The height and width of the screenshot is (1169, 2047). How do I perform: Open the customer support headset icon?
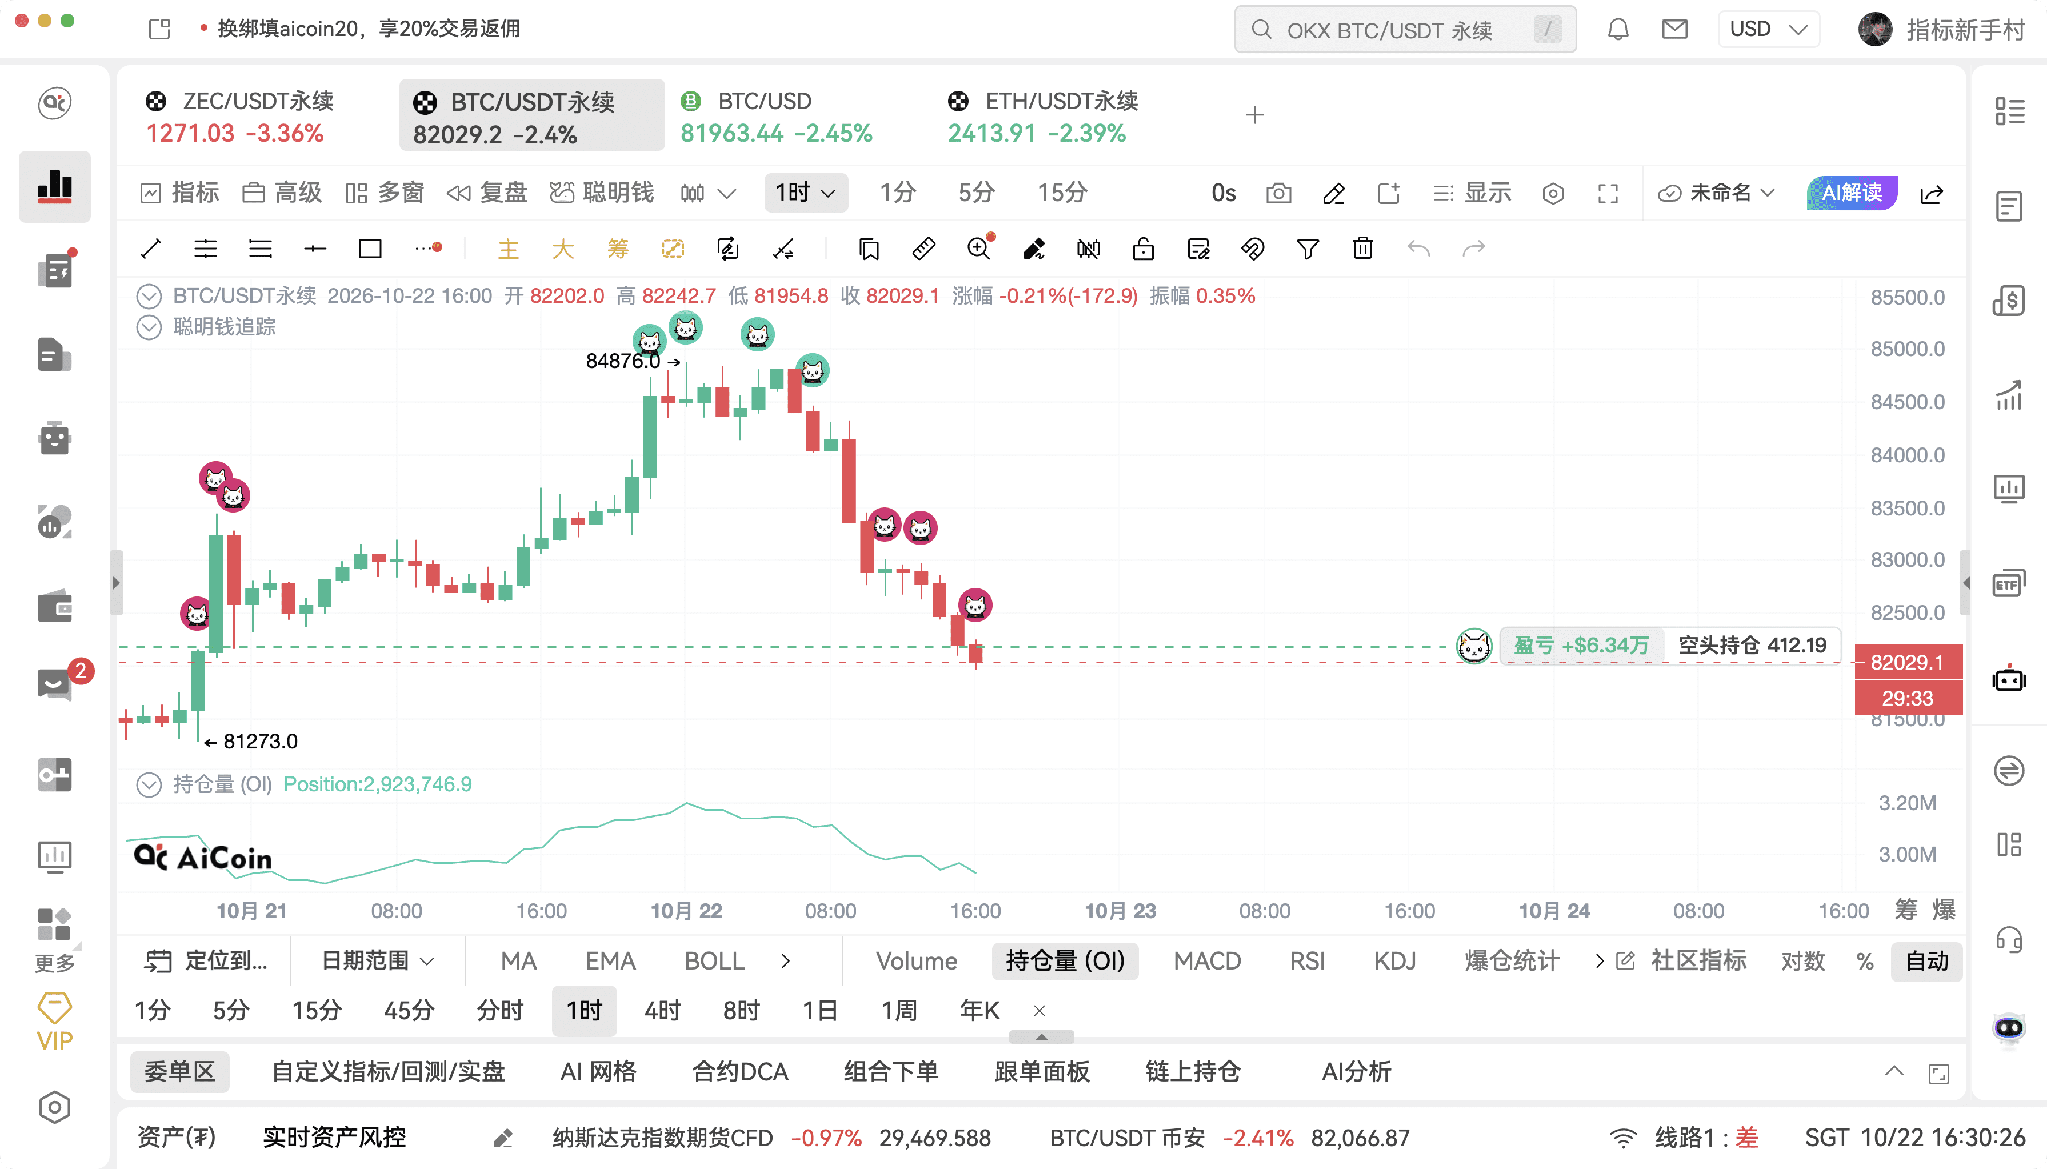point(2009,939)
